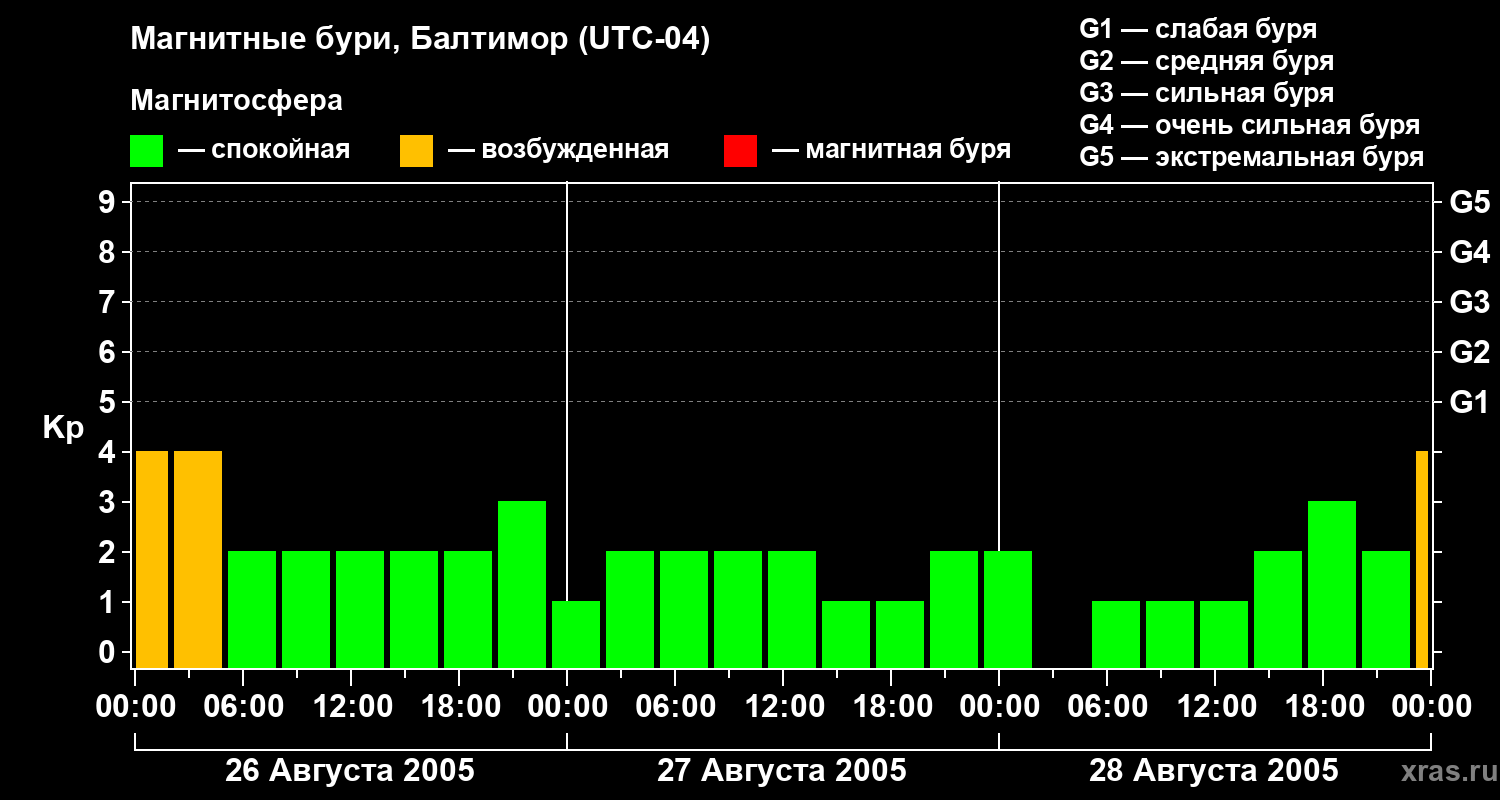
Task: Click the '27 Августа 2005' date label
Action: (x=782, y=771)
